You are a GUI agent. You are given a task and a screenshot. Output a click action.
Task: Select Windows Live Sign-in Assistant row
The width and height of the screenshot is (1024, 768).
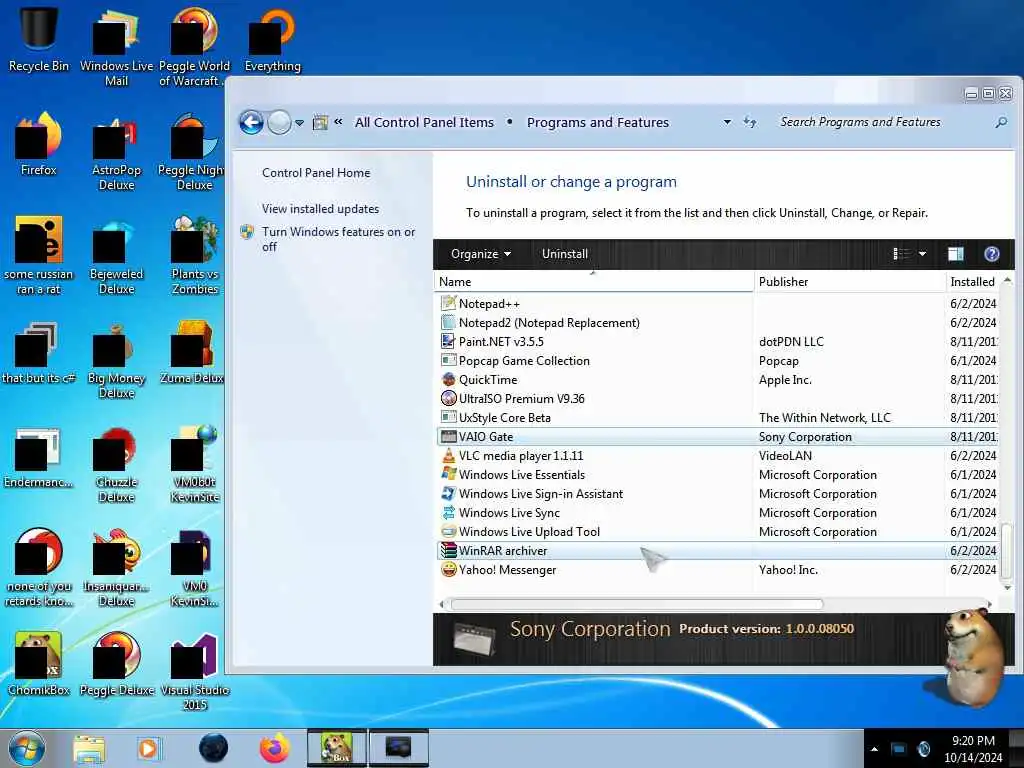coord(717,494)
